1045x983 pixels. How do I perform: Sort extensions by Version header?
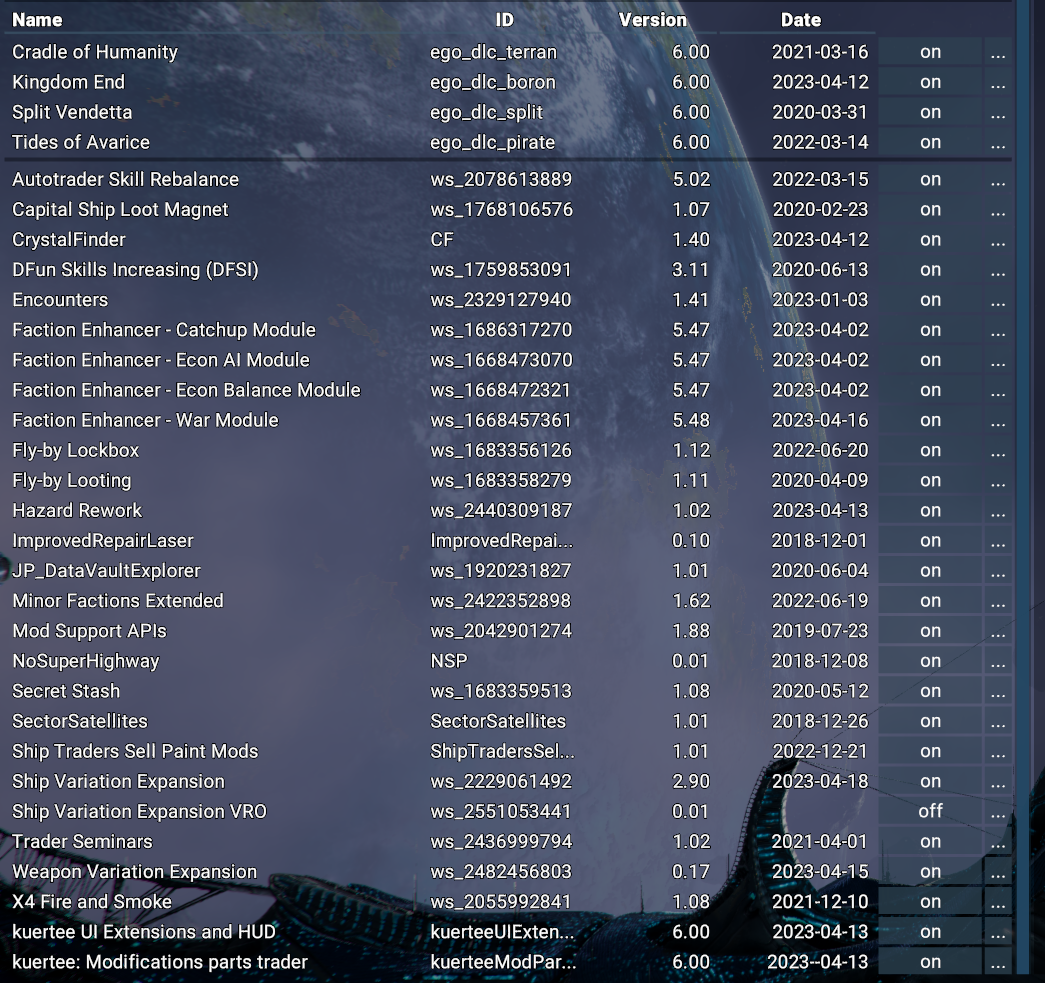(652, 20)
